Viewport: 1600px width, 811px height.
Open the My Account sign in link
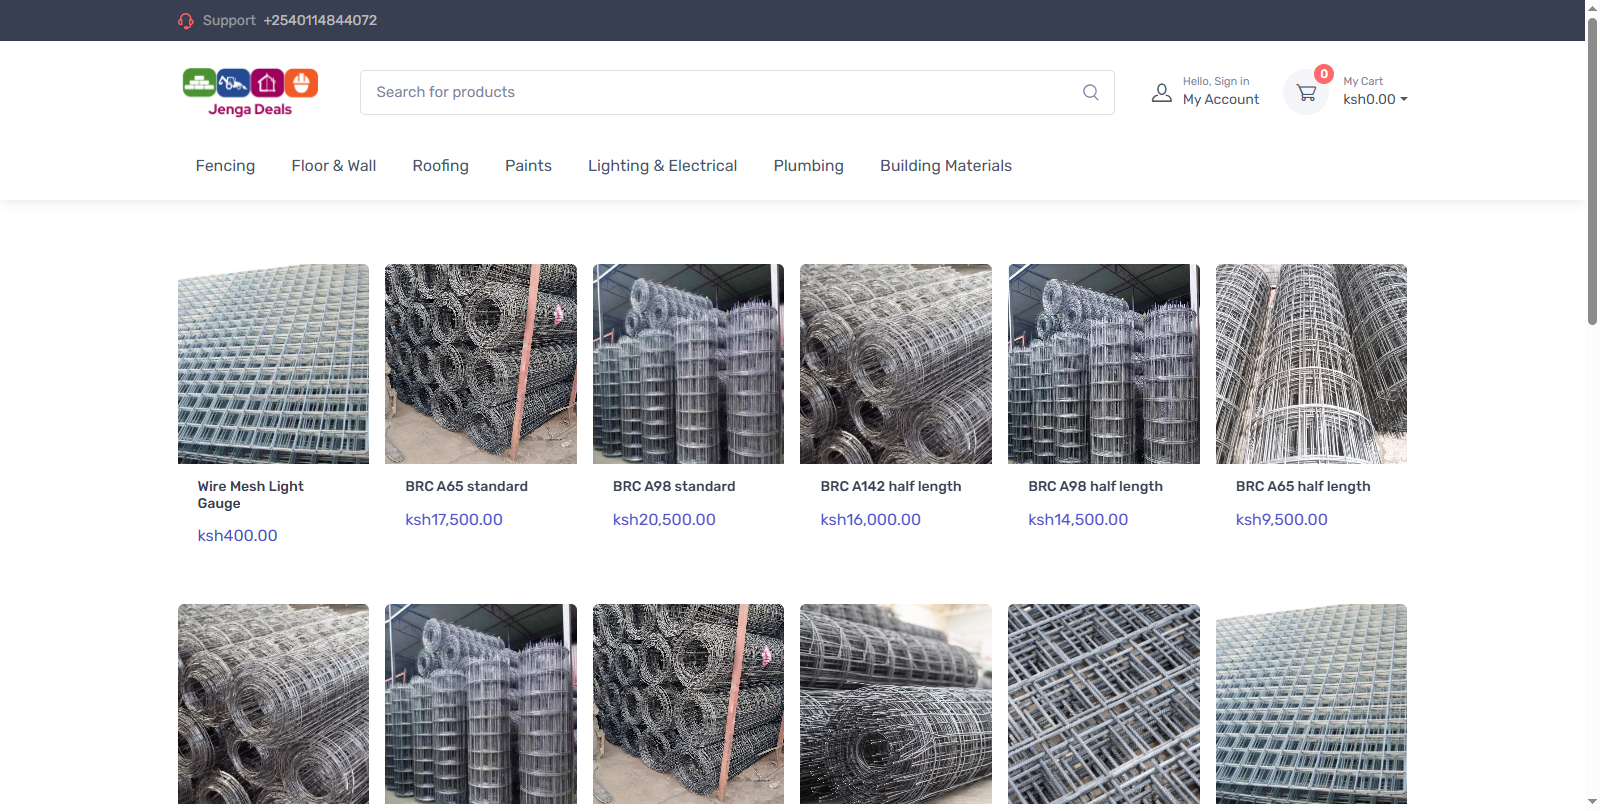click(x=1220, y=99)
